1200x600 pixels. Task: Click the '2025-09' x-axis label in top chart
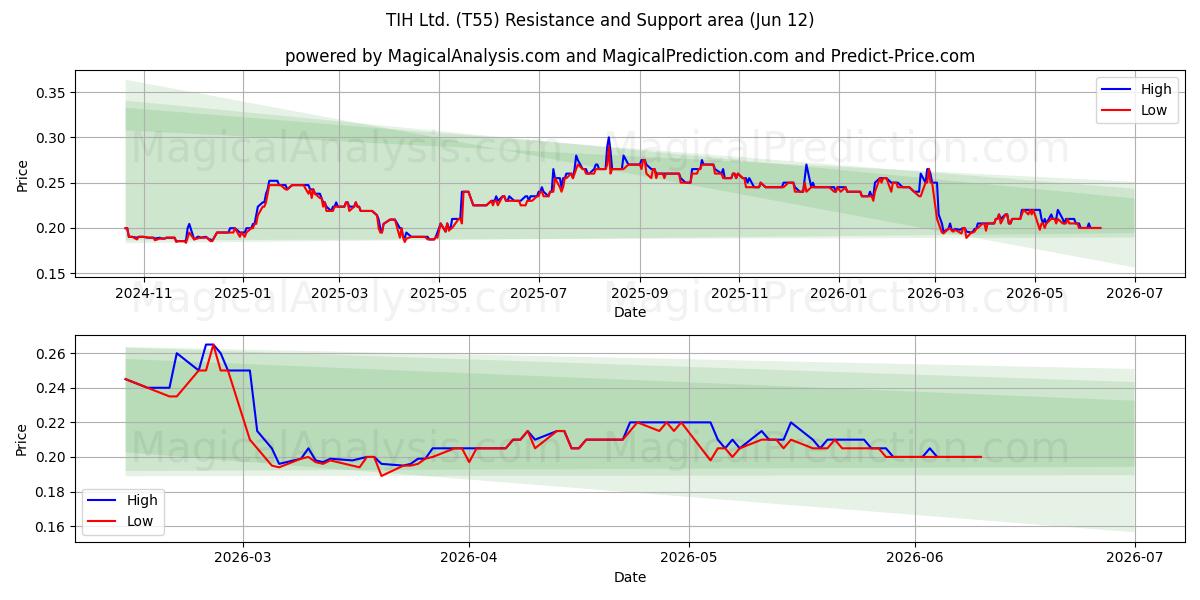[x=640, y=293]
